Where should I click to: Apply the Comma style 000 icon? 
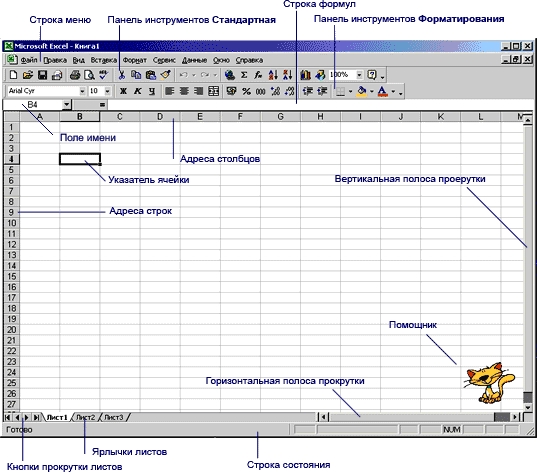[261, 91]
